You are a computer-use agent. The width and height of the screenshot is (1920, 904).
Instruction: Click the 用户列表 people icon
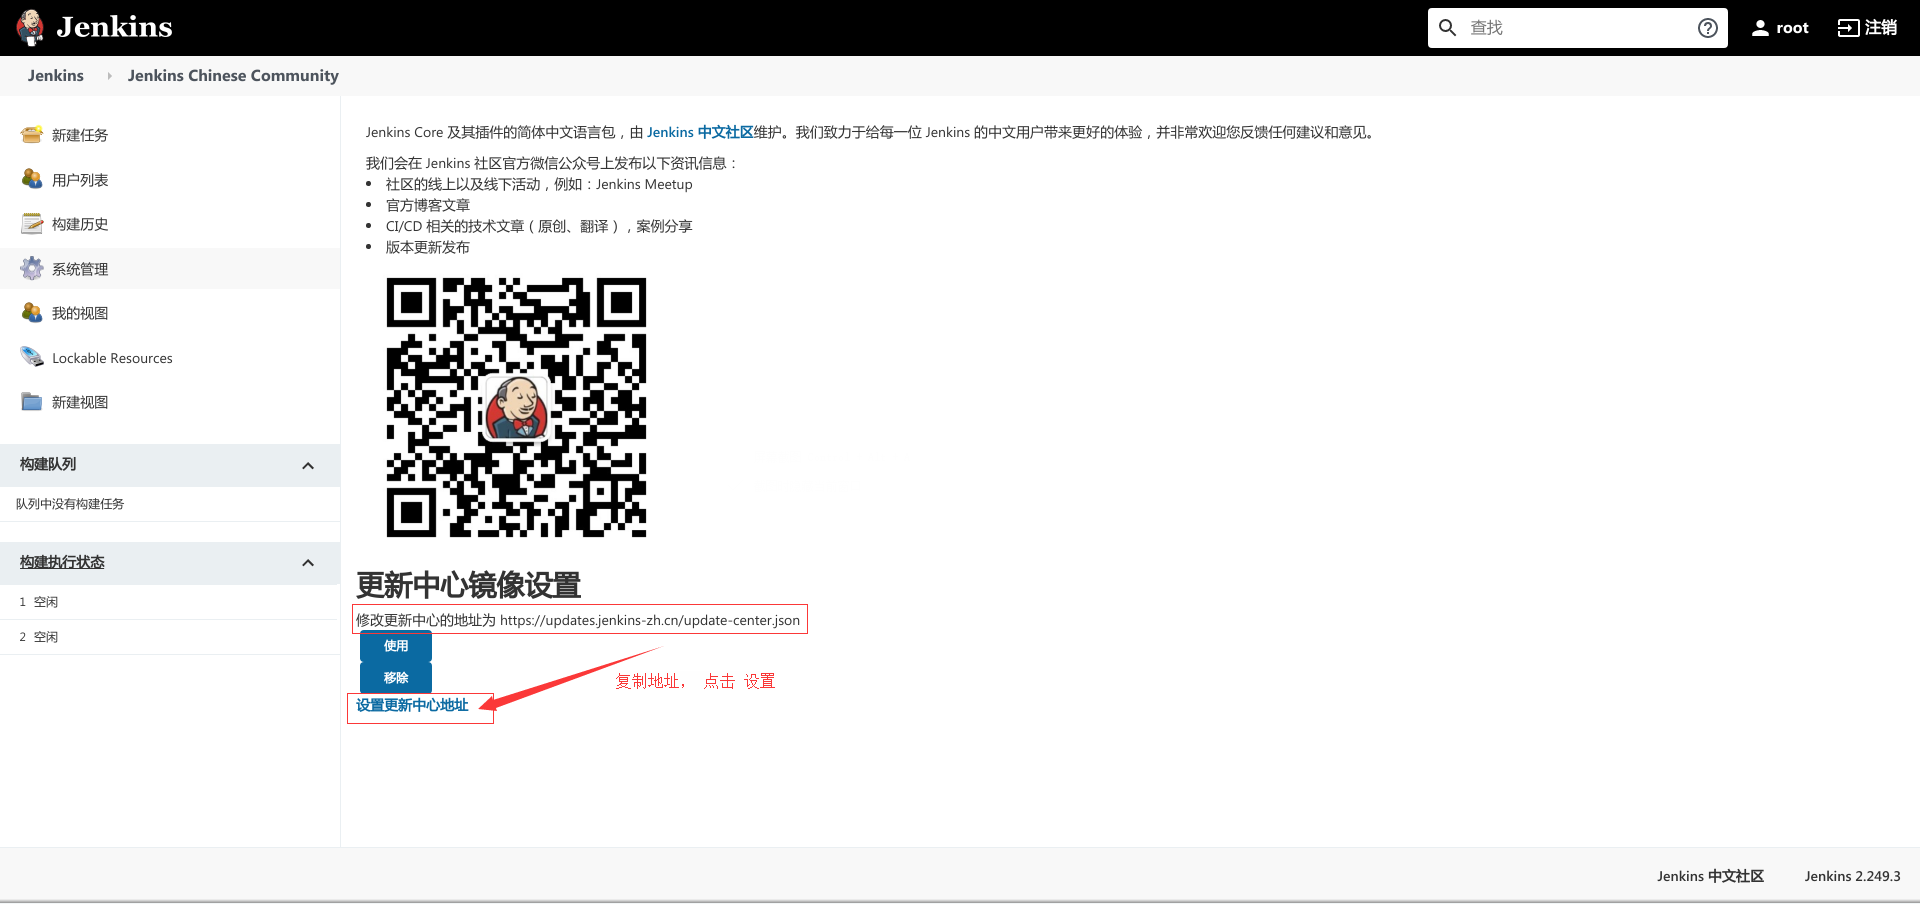[32, 179]
